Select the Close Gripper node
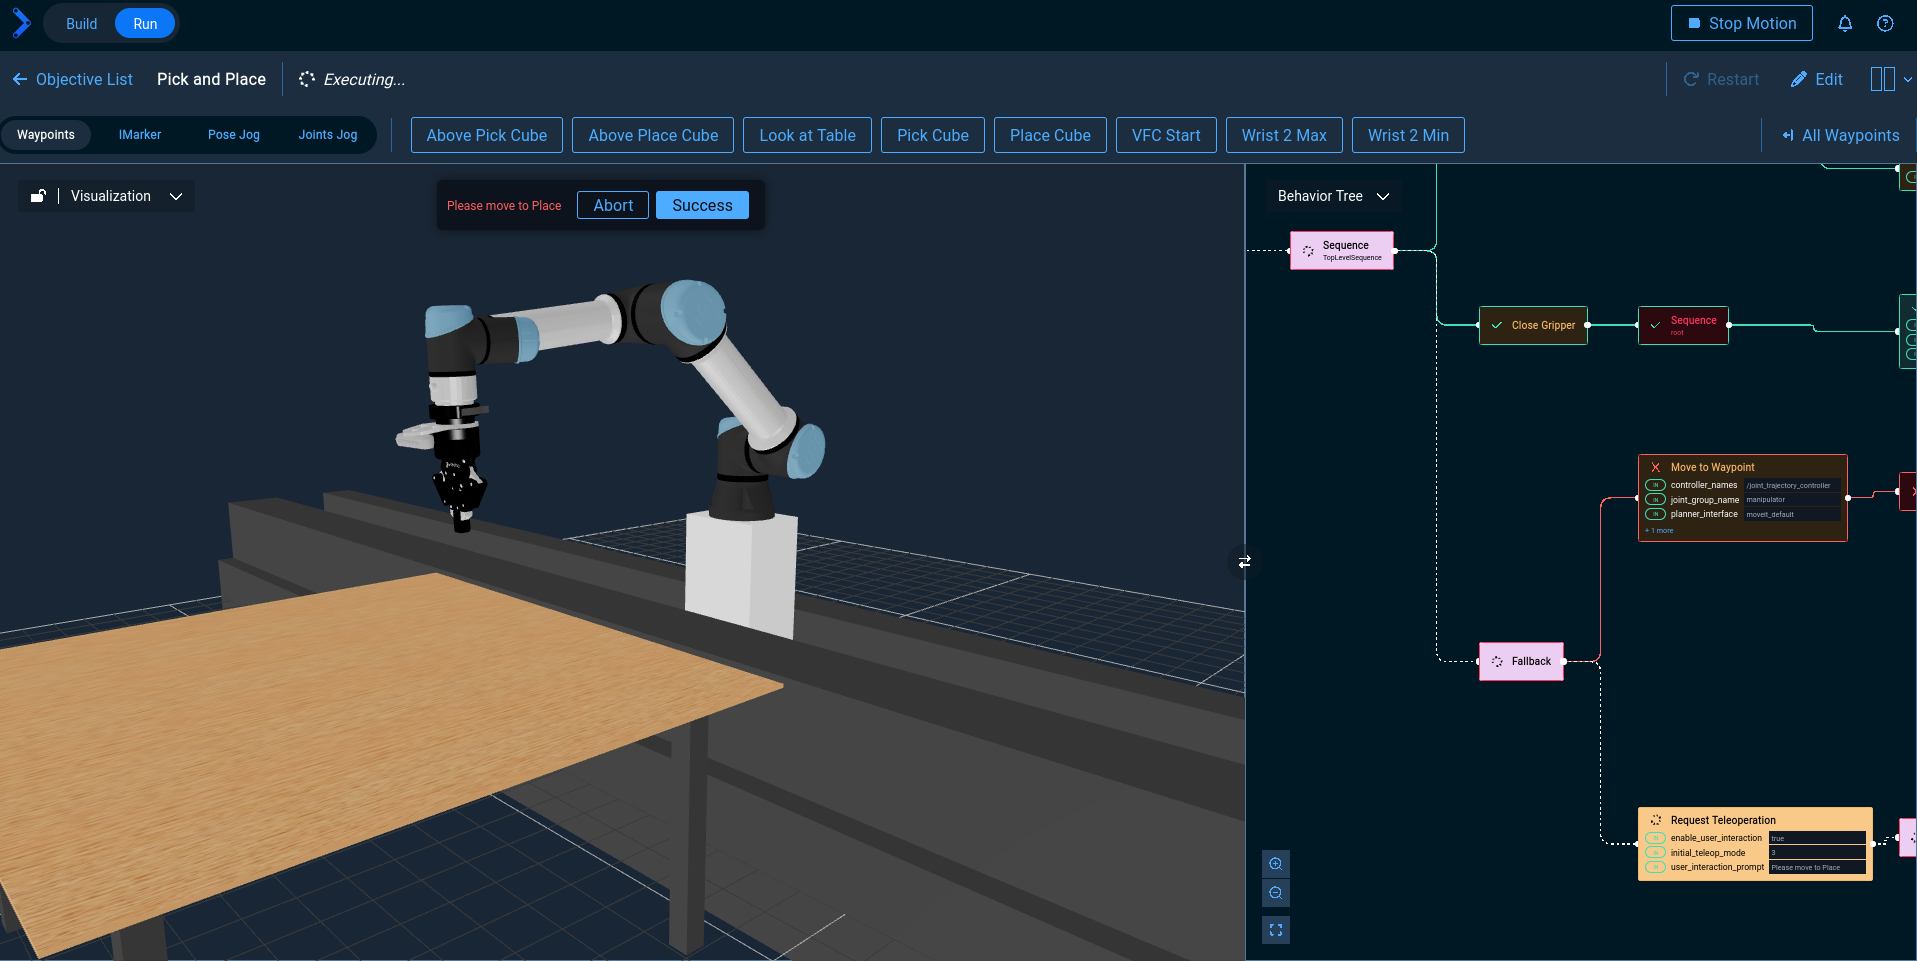 click(x=1533, y=325)
